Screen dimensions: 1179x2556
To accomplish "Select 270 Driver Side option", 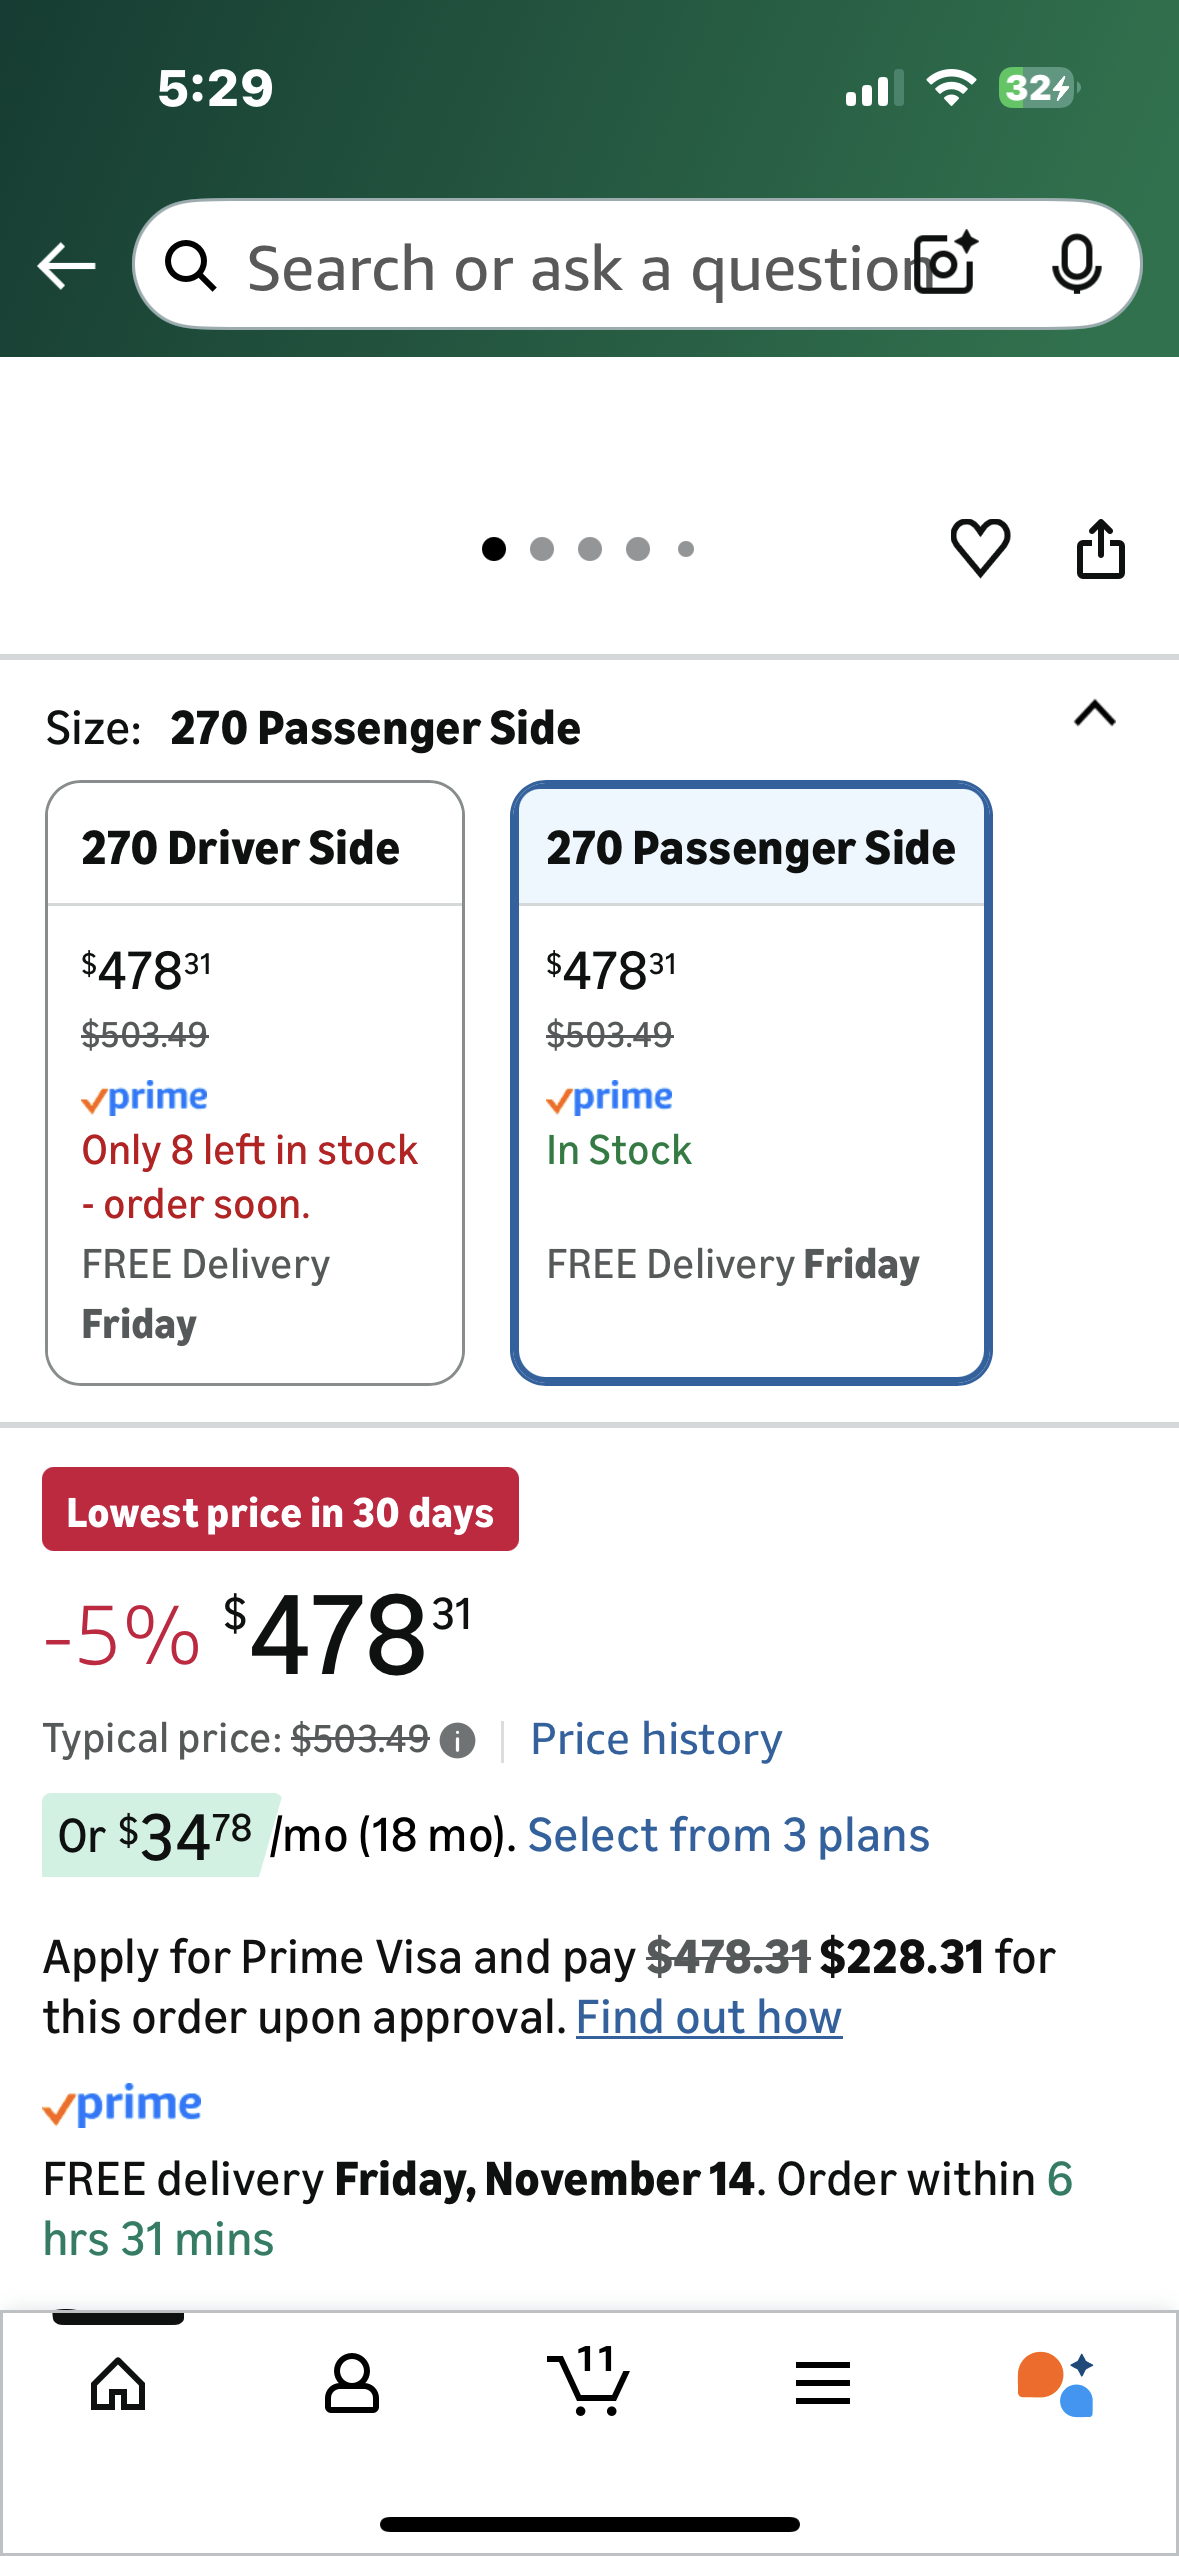I will click(x=255, y=1083).
